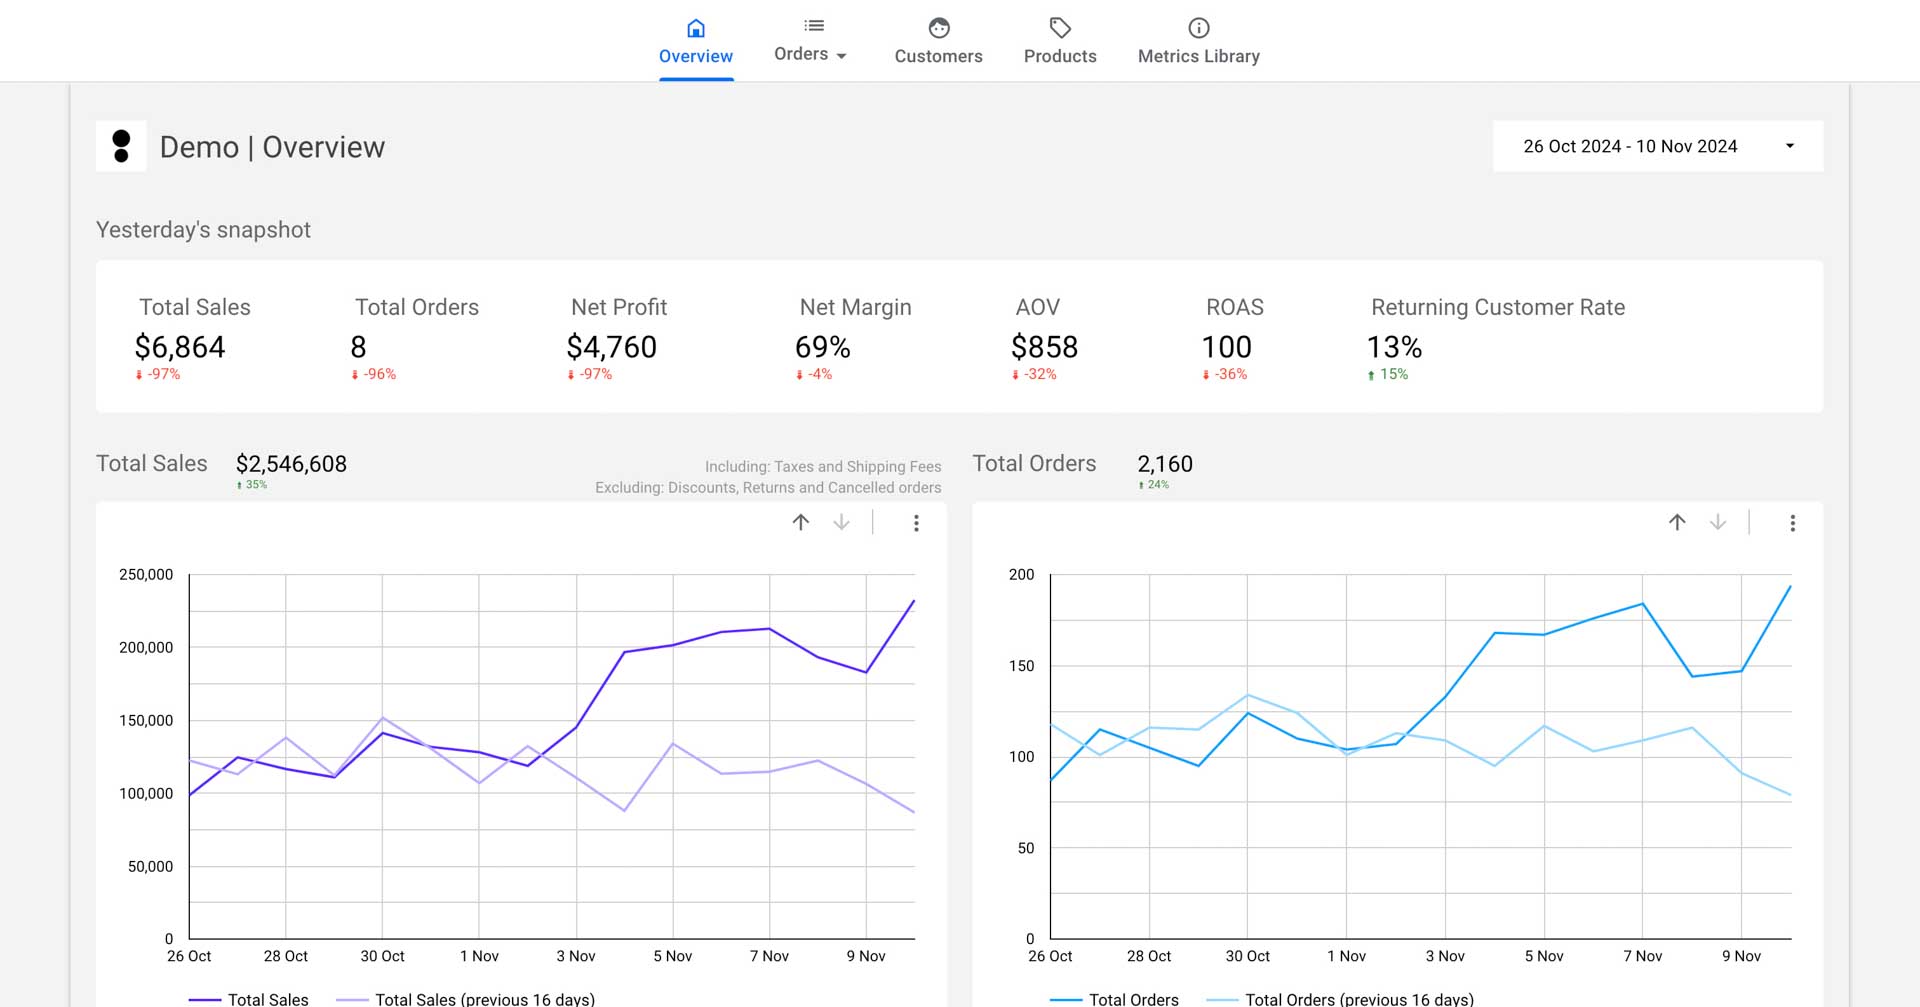Click the 24% growth under total orders
This screenshot has width=1920, height=1007.
click(x=1153, y=485)
